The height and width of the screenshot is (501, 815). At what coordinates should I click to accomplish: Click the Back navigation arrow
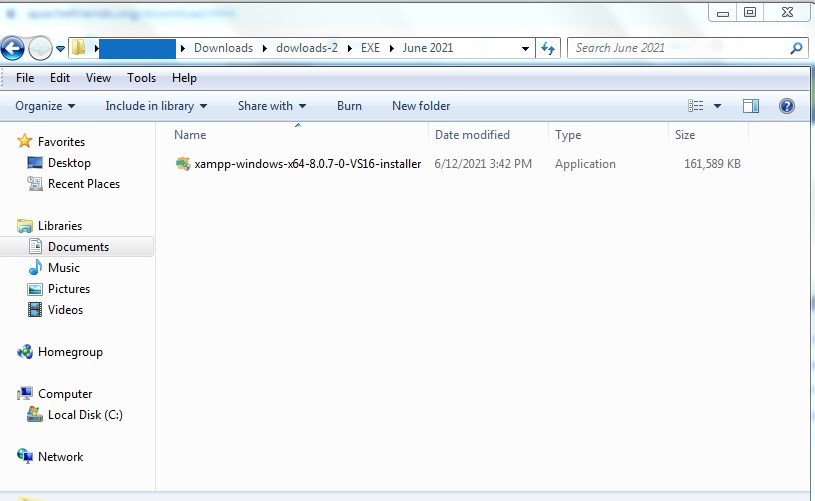tap(12, 49)
